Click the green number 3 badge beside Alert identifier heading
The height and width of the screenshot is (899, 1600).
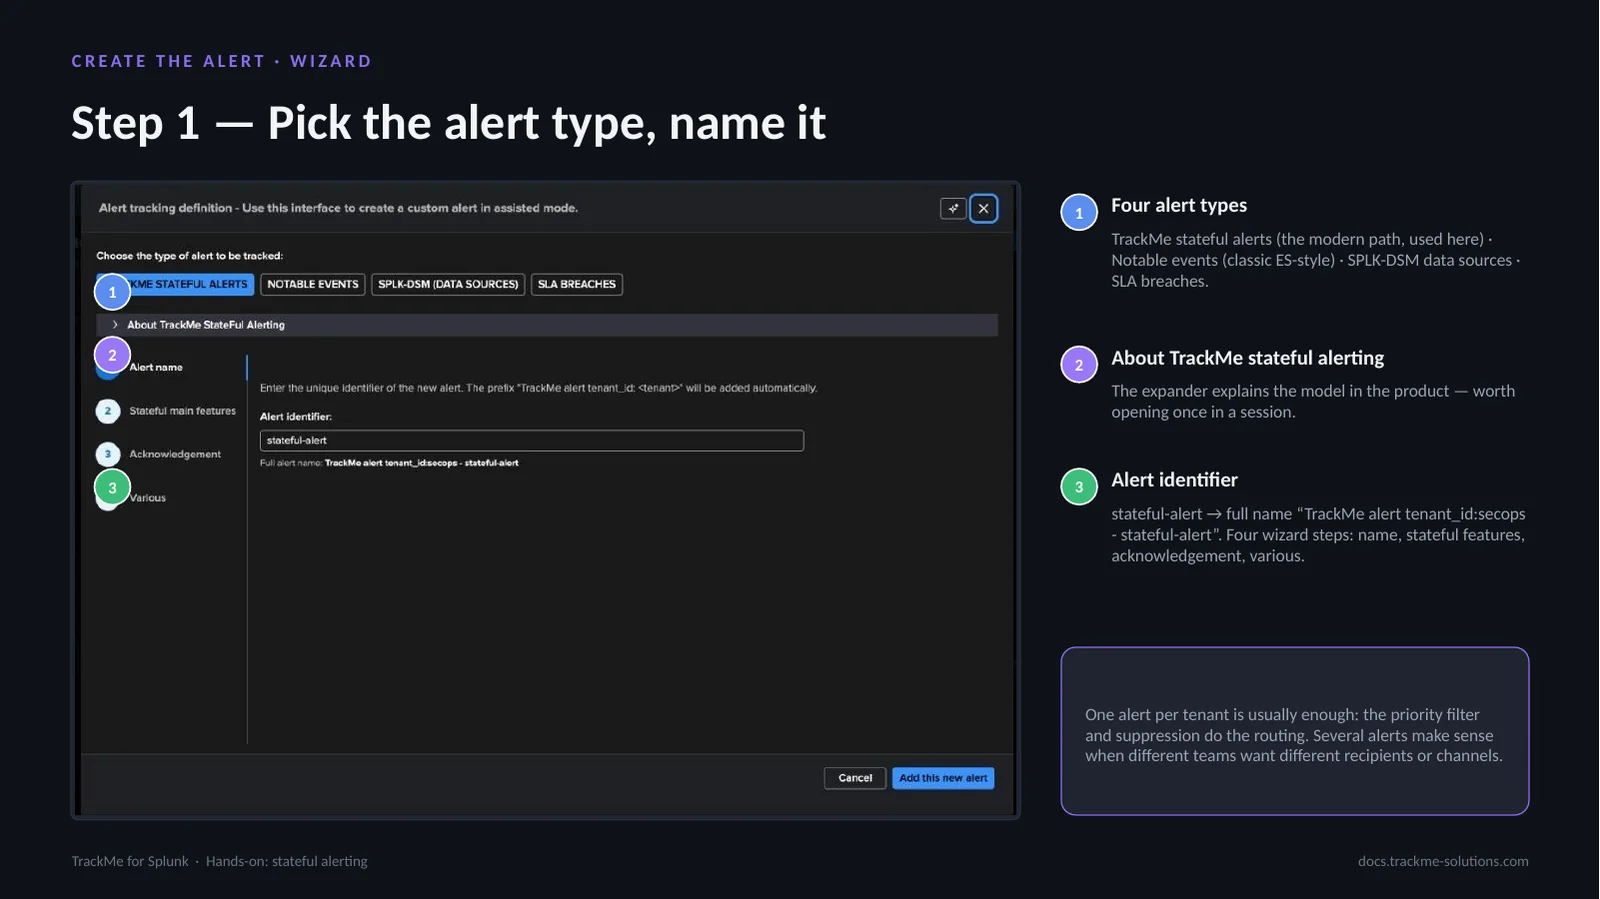[1079, 487]
